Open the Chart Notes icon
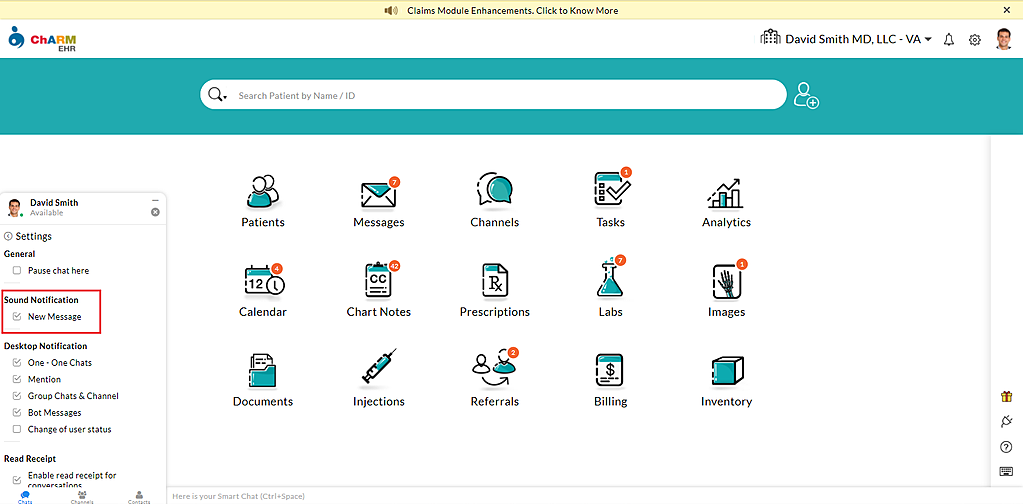 point(378,280)
